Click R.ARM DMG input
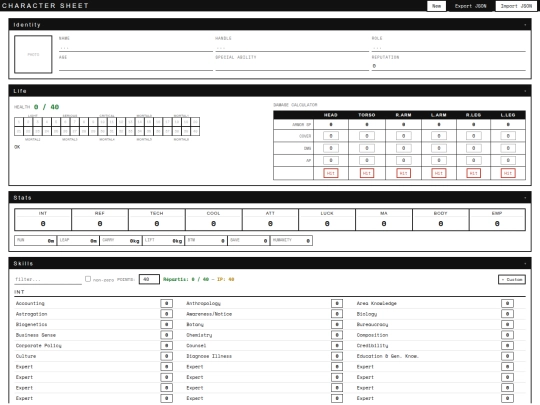The image size is (540, 405). (403, 148)
